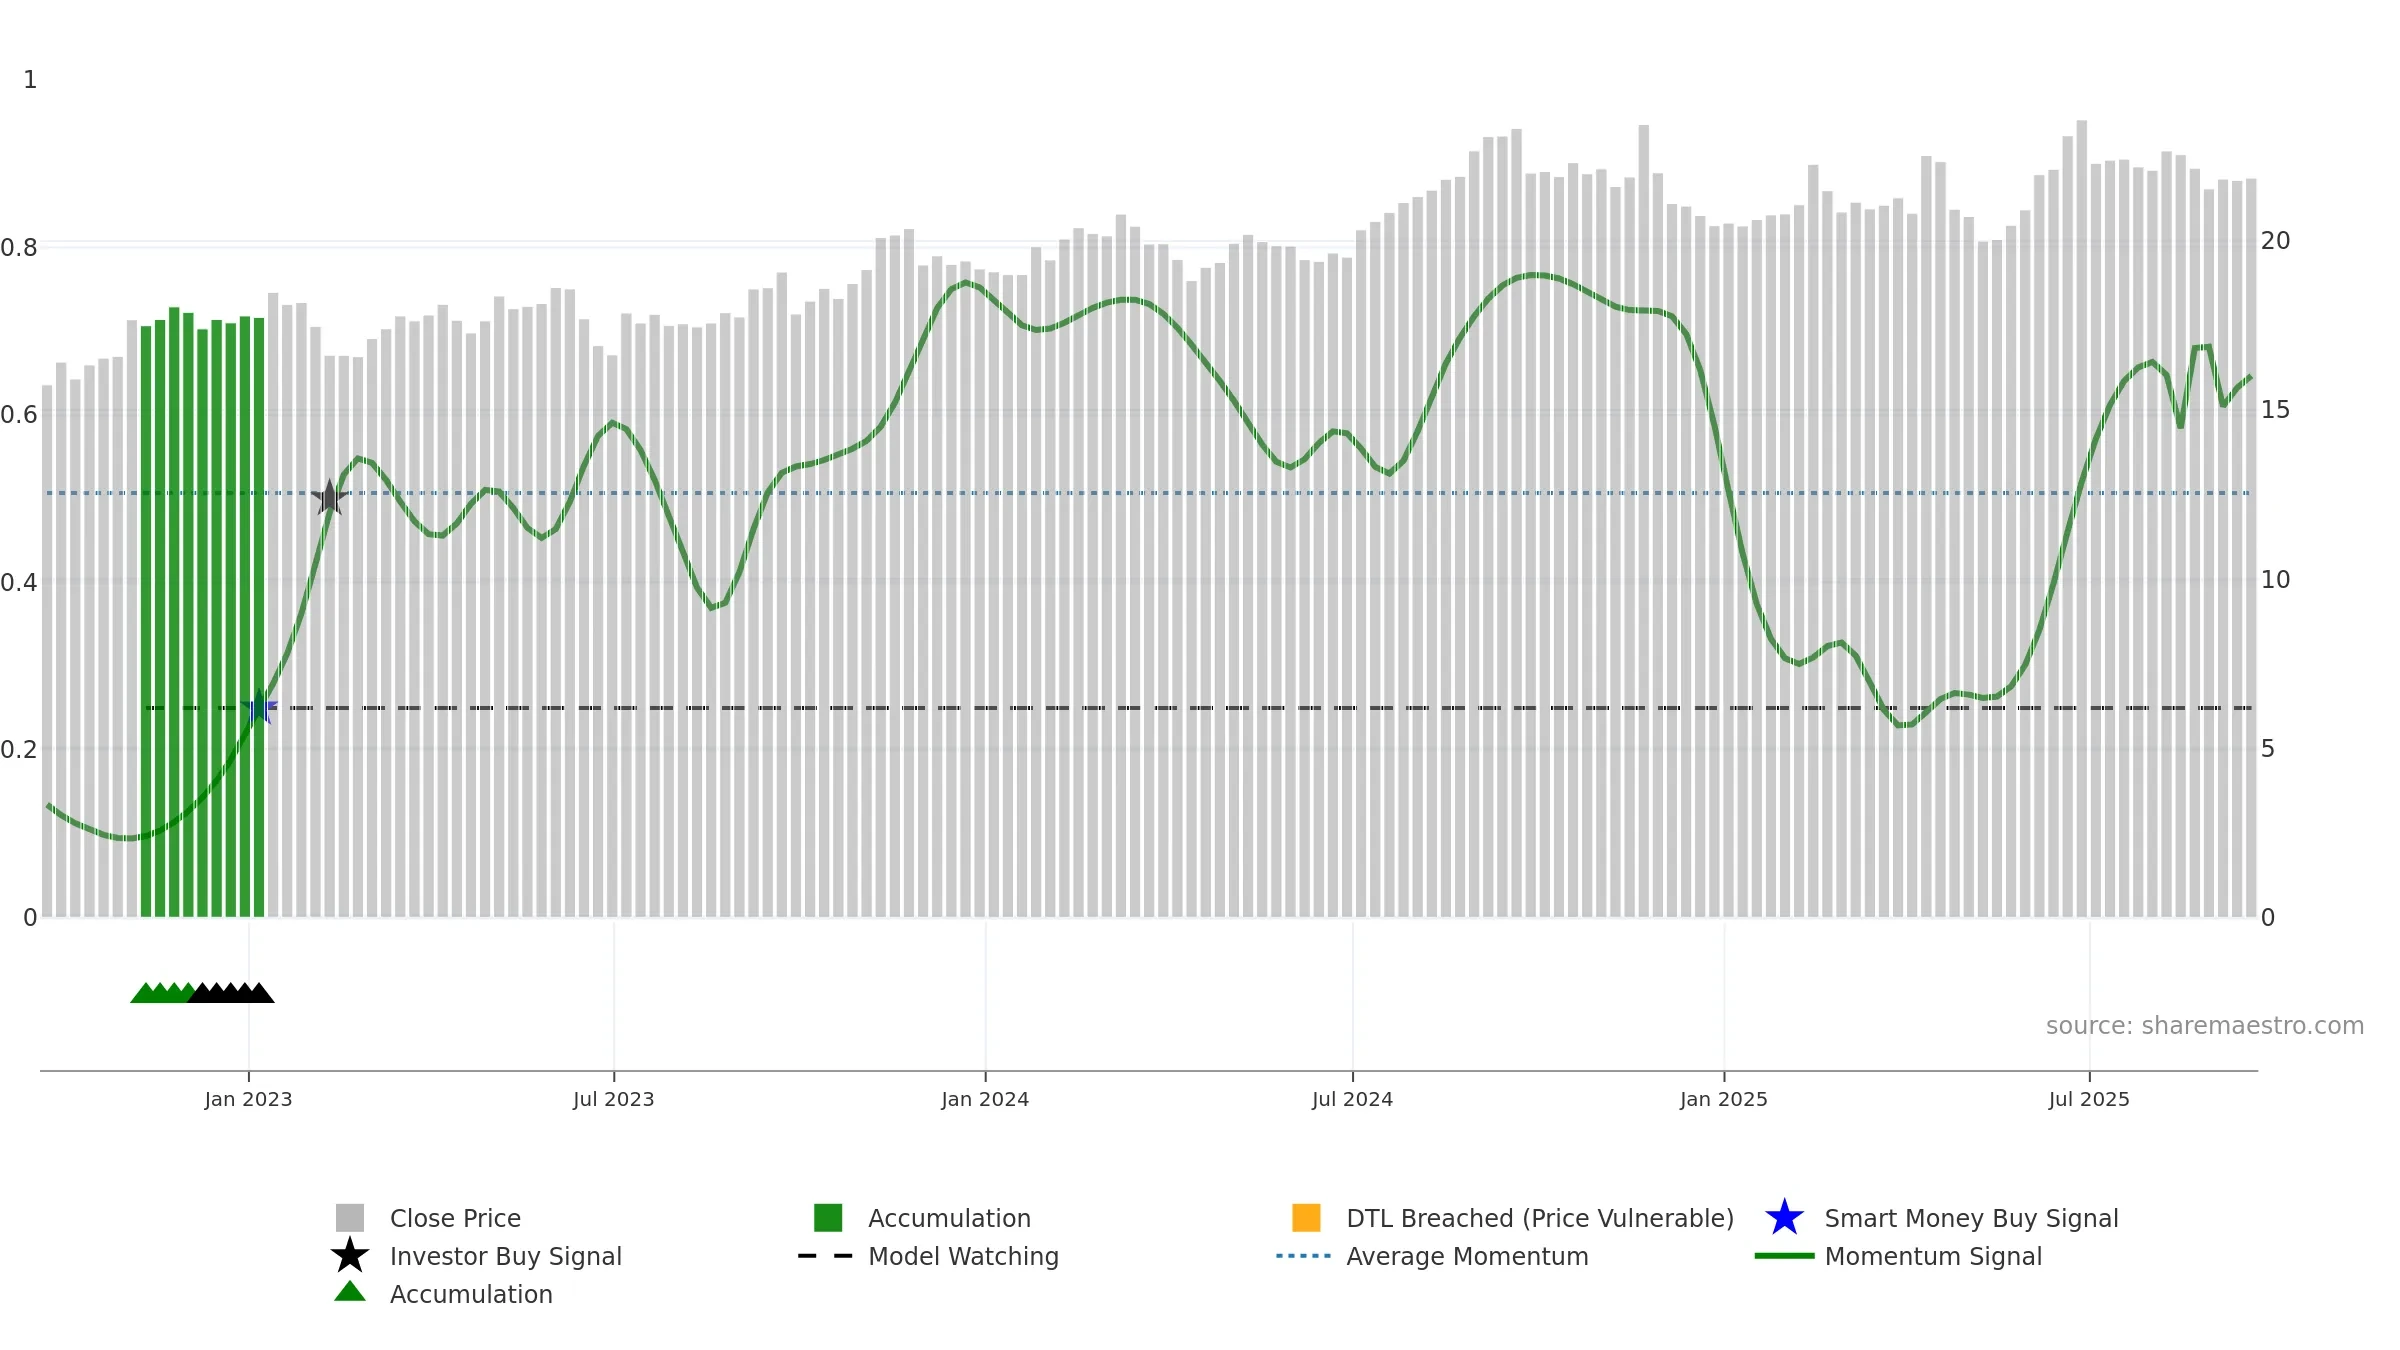Click the blue star marker on the dashed line
The height and width of the screenshot is (1350, 2400).
[259, 707]
